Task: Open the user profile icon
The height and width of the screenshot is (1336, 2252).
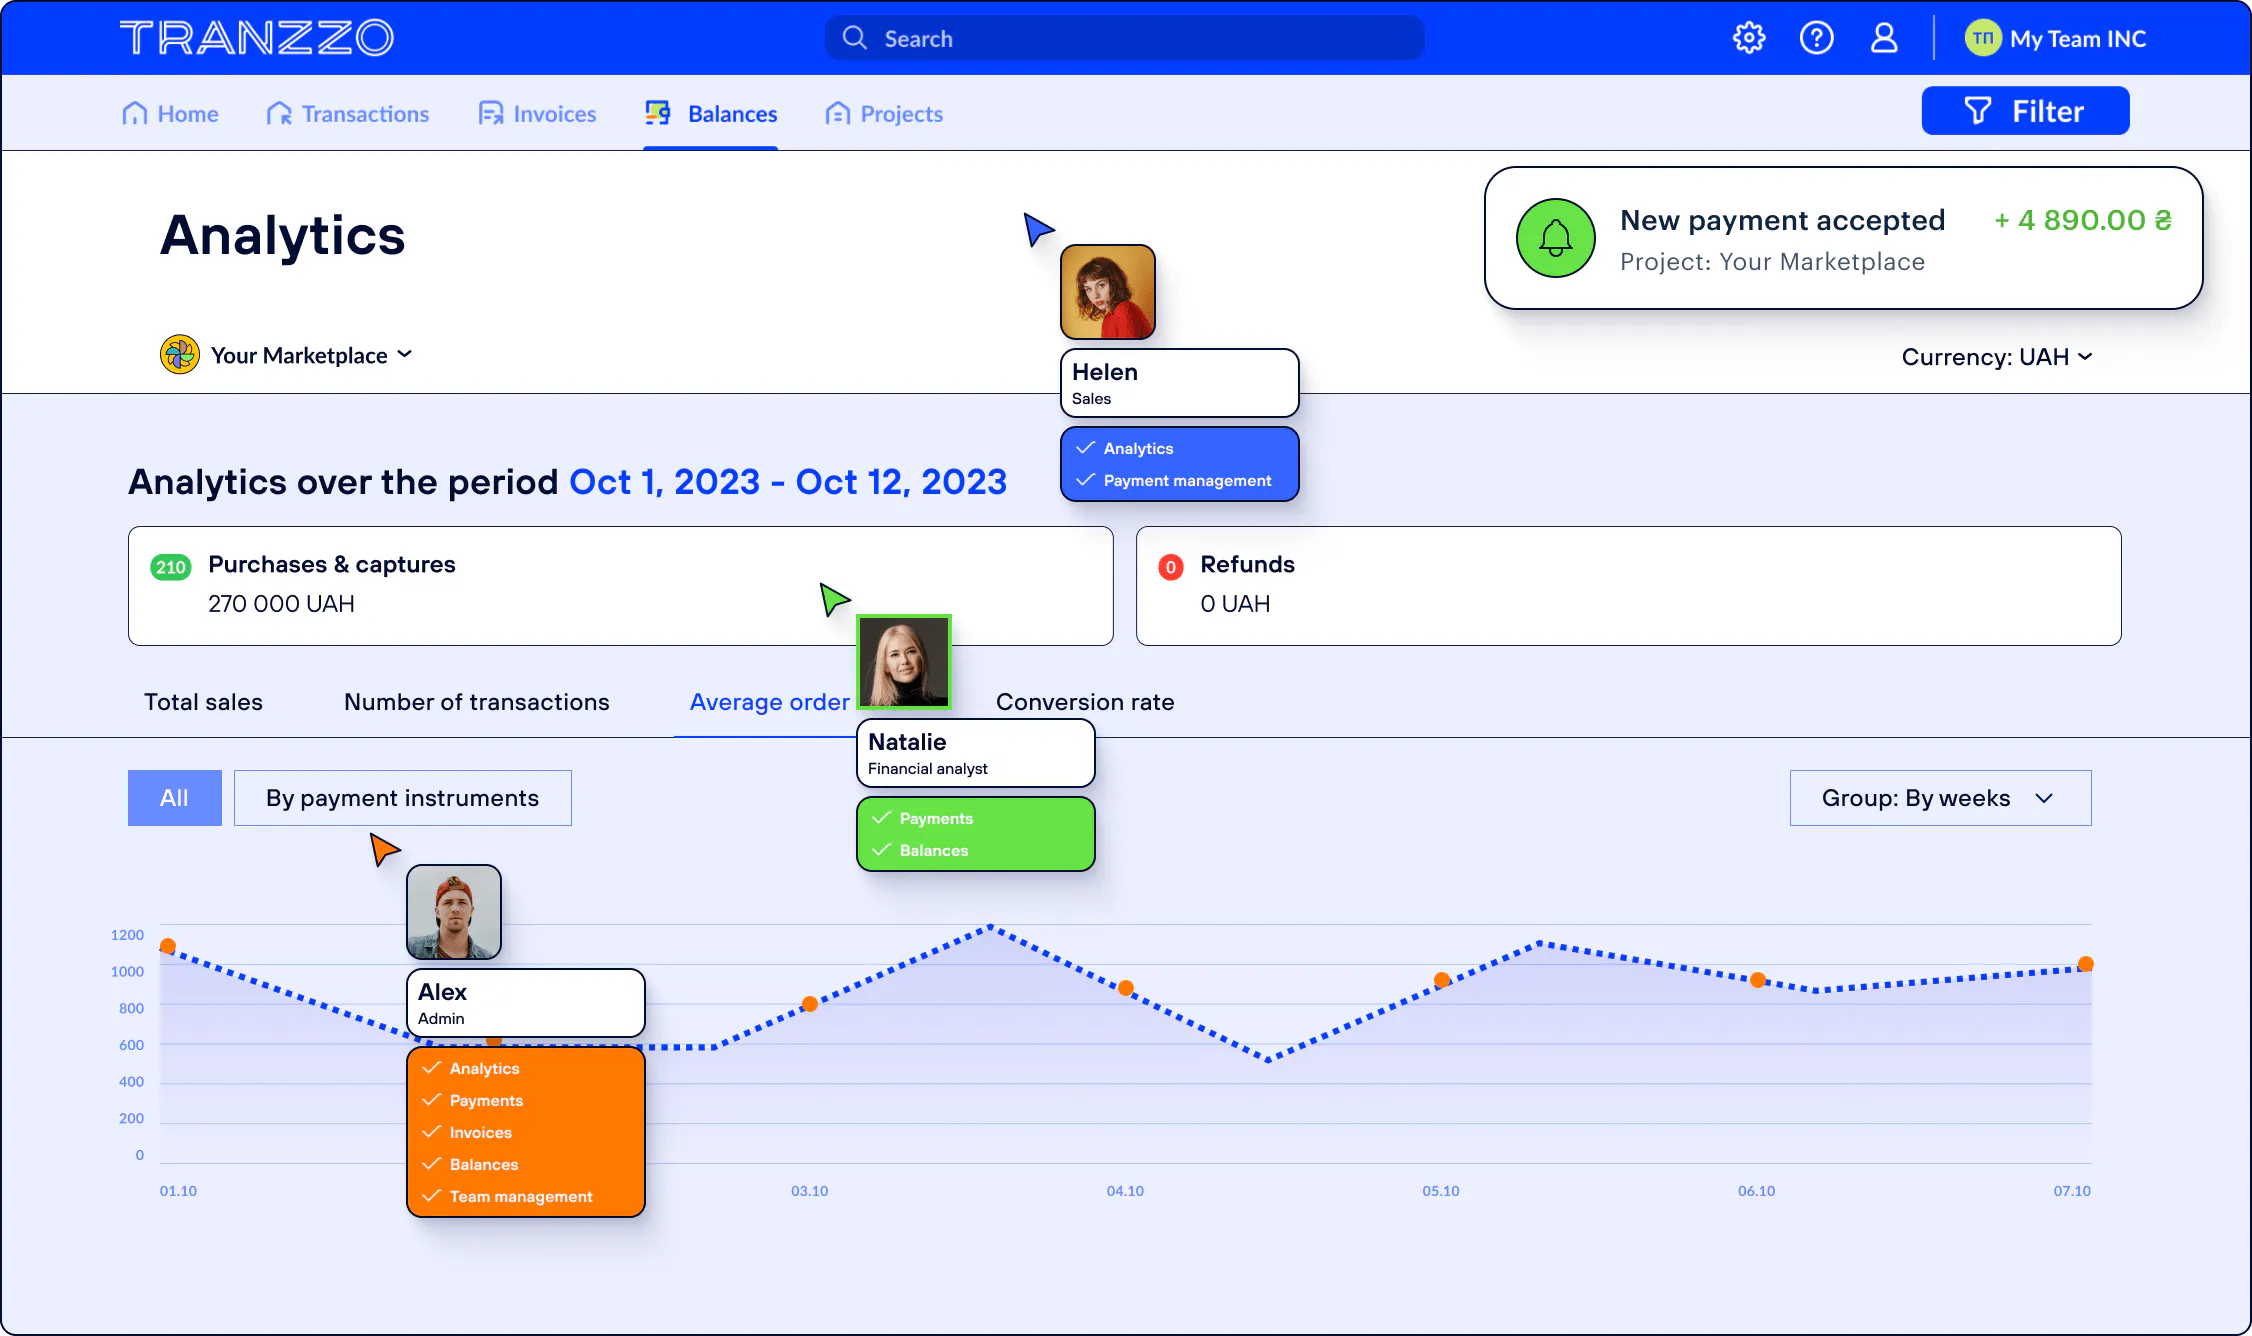Action: (x=1884, y=38)
